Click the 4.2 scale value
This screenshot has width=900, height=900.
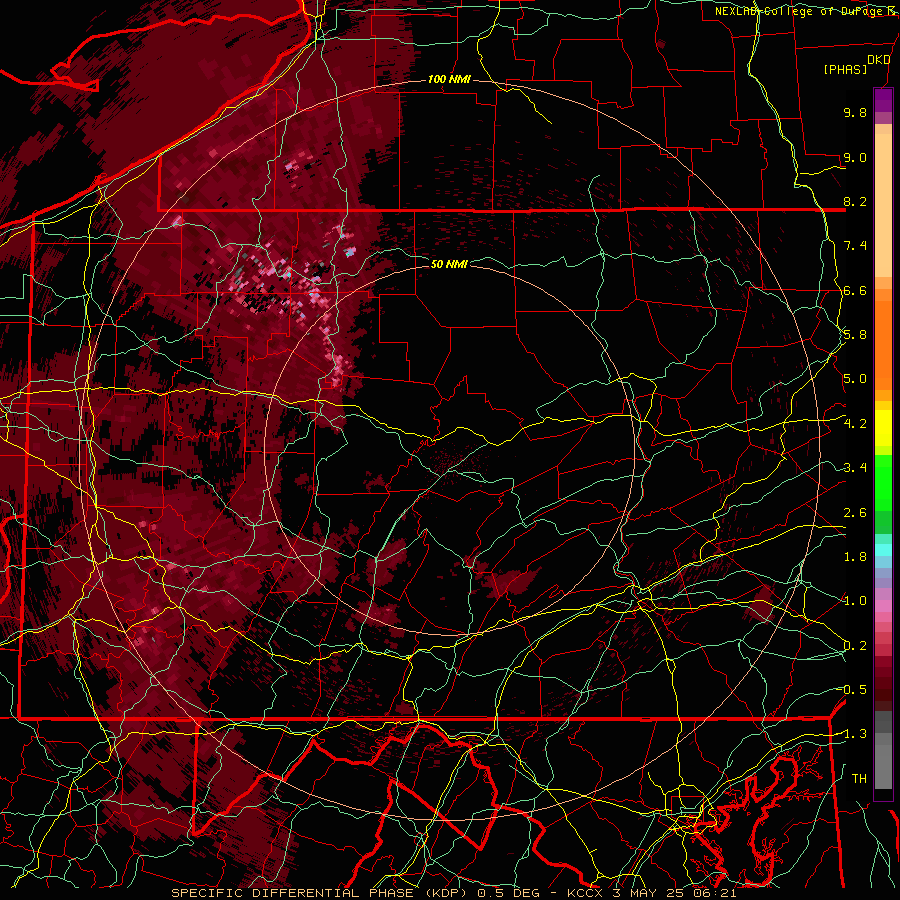pyautogui.click(x=855, y=424)
